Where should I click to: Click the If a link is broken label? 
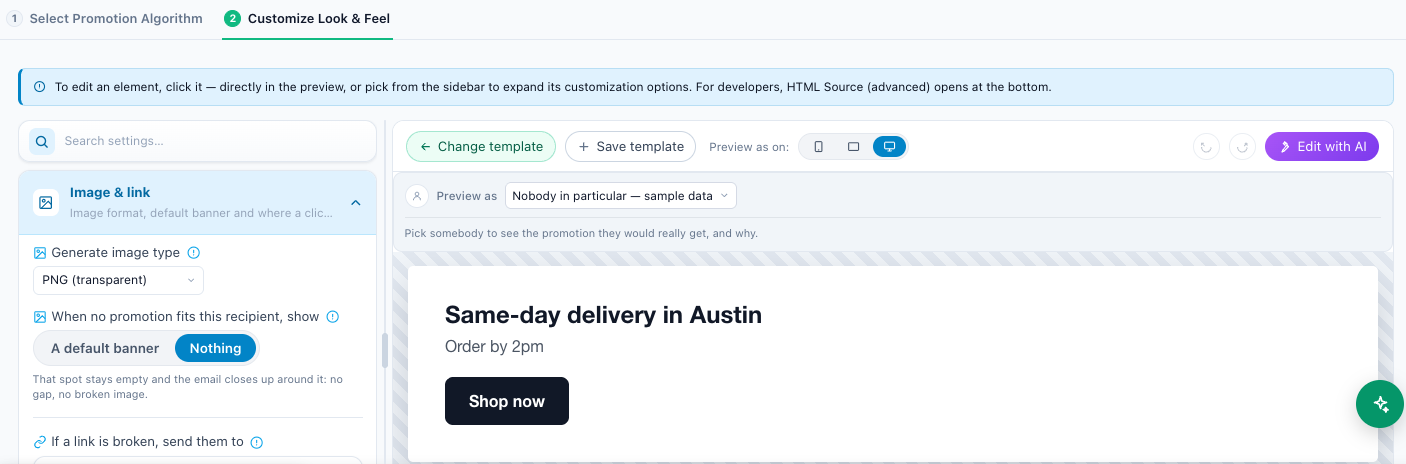(x=147, y=442)
